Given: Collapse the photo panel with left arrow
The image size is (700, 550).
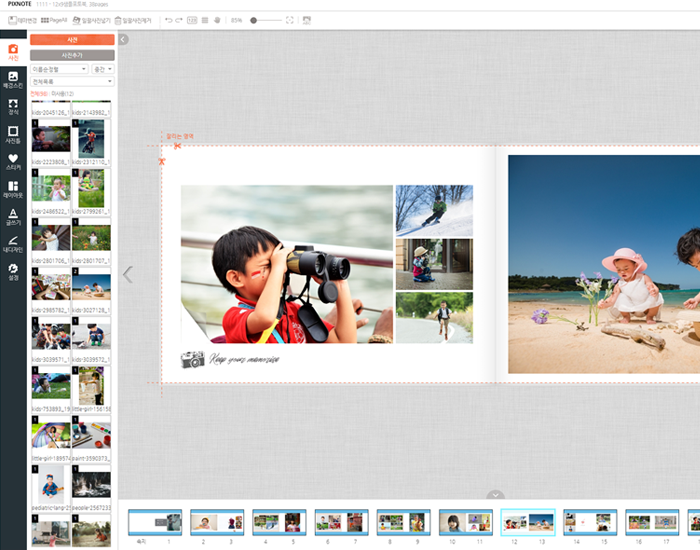Looking at the screenshot, I should tap(123, 40).
